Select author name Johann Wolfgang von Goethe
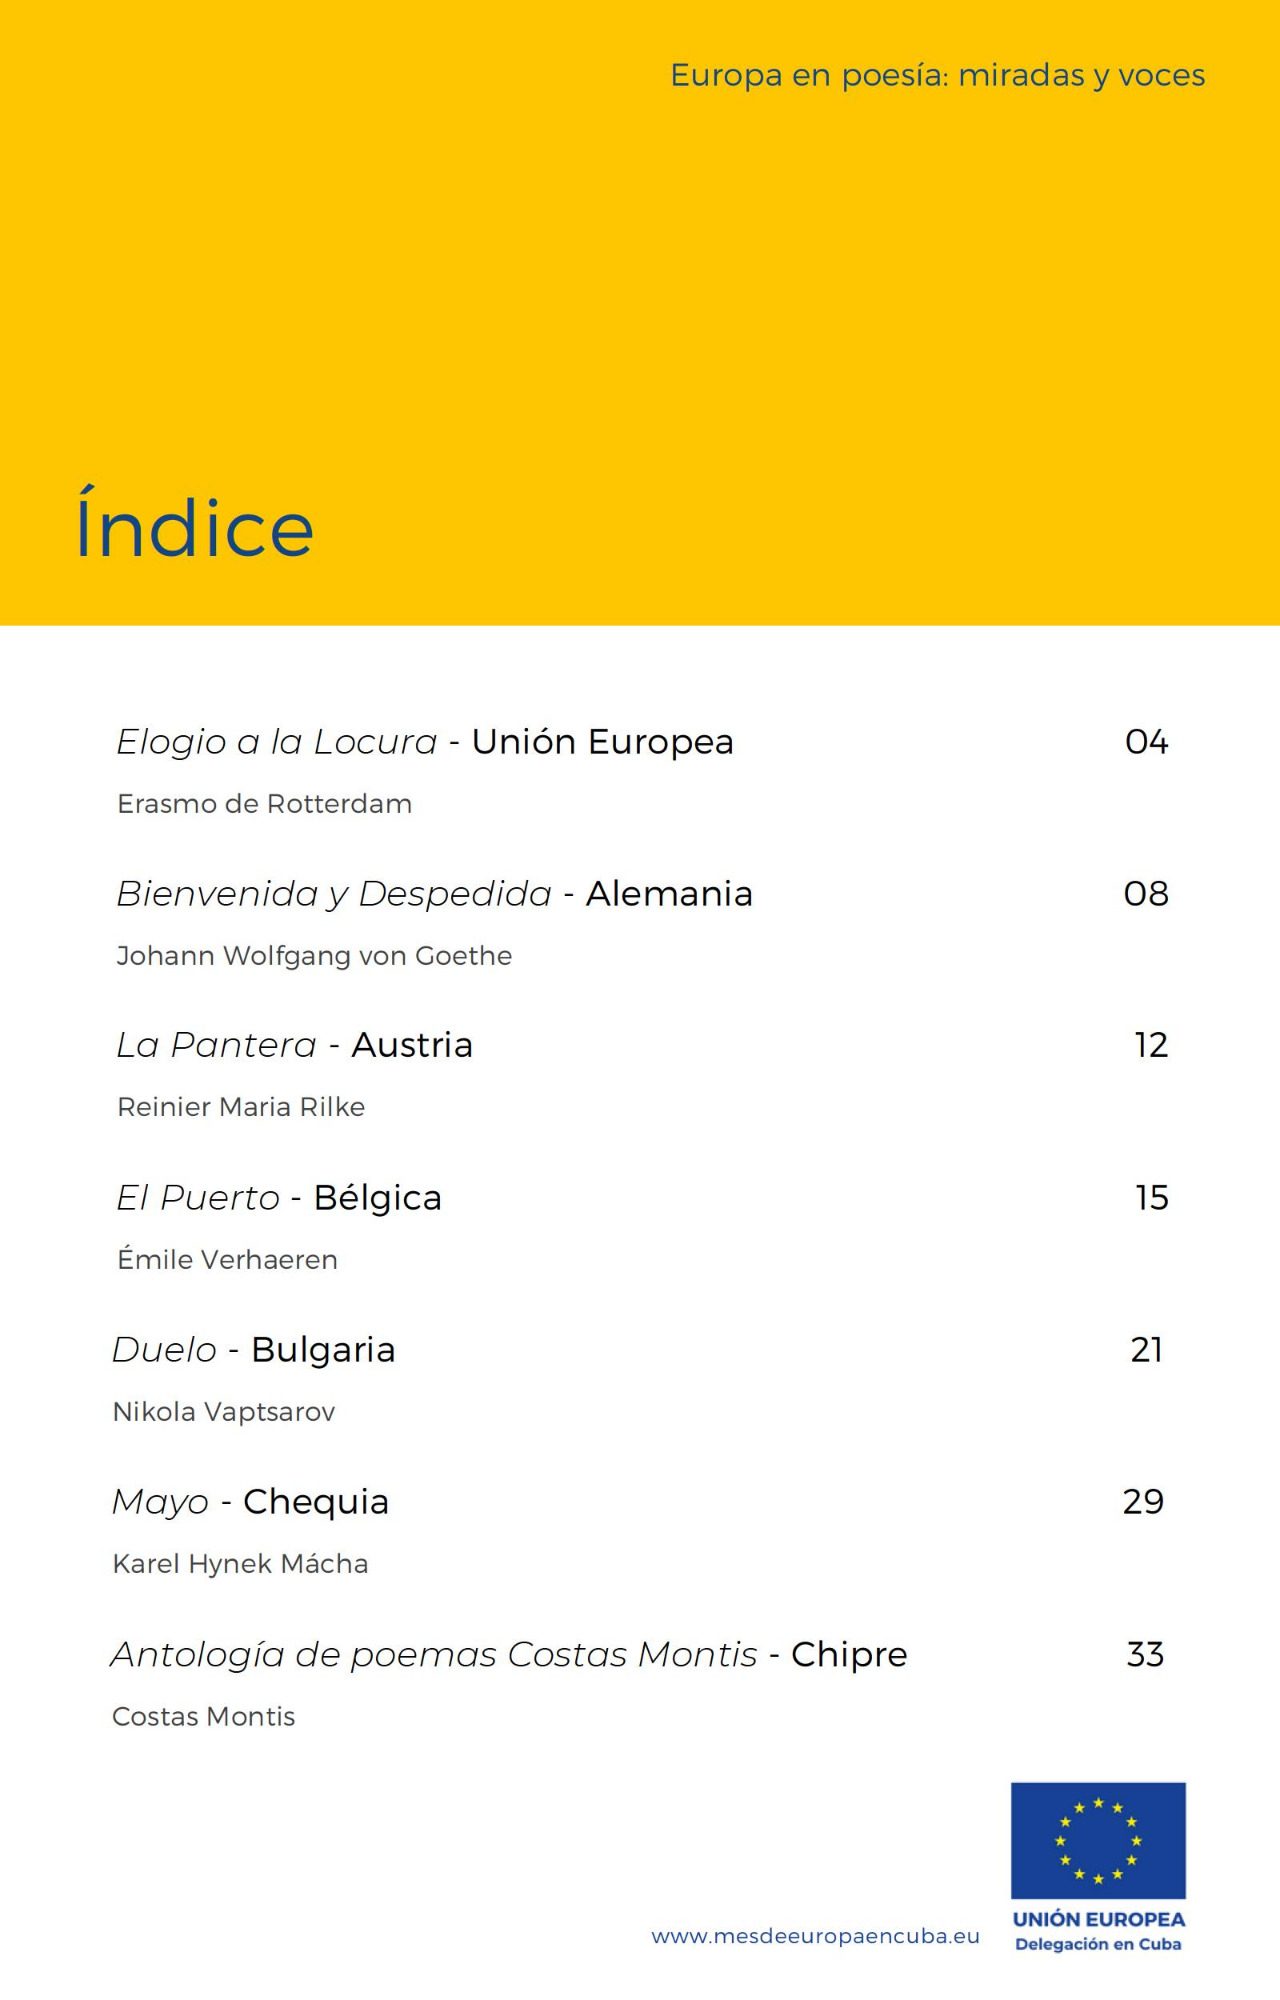 314,956
